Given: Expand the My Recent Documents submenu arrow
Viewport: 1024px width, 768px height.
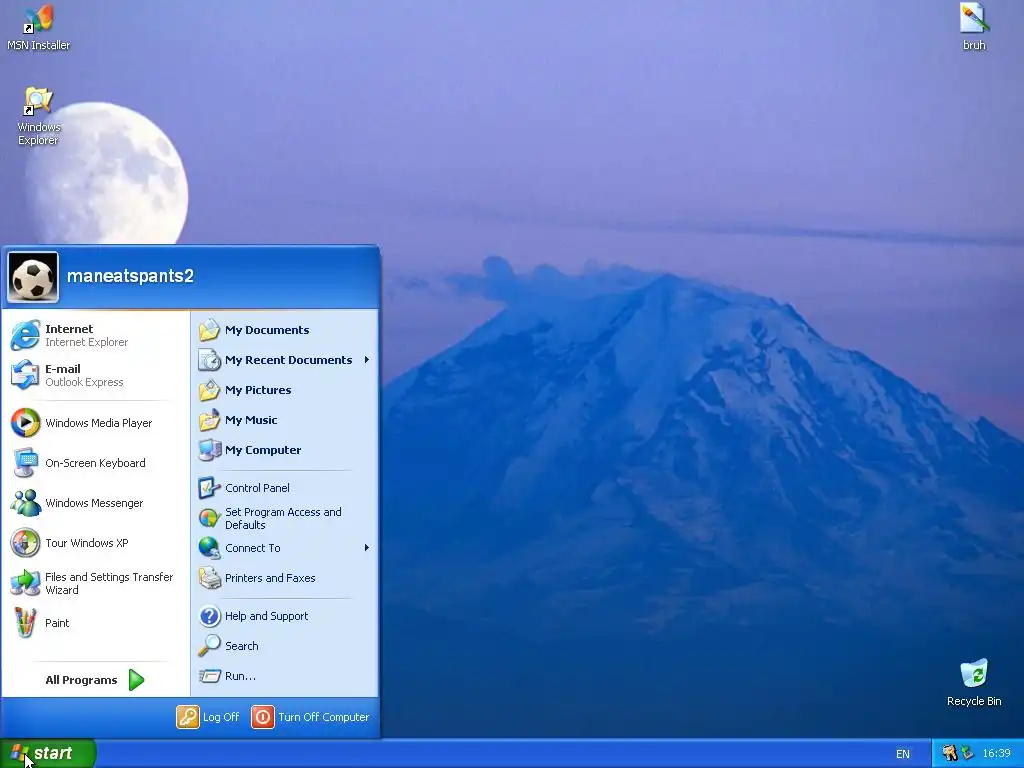Looking at the screenshot, I should click(367, 360).
